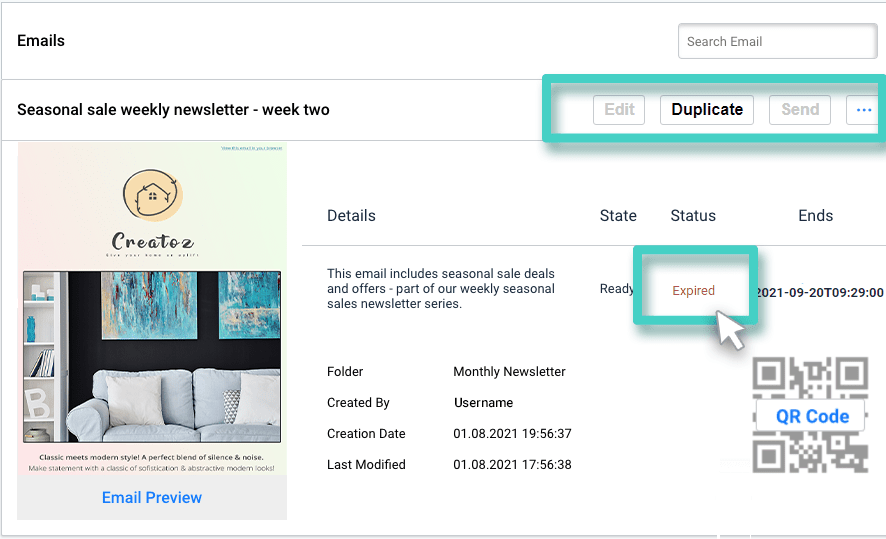The width and height of the screenshot is (886, 539).
Task: Open the ellipsis more options menu
Action: (x=863, y=110)
